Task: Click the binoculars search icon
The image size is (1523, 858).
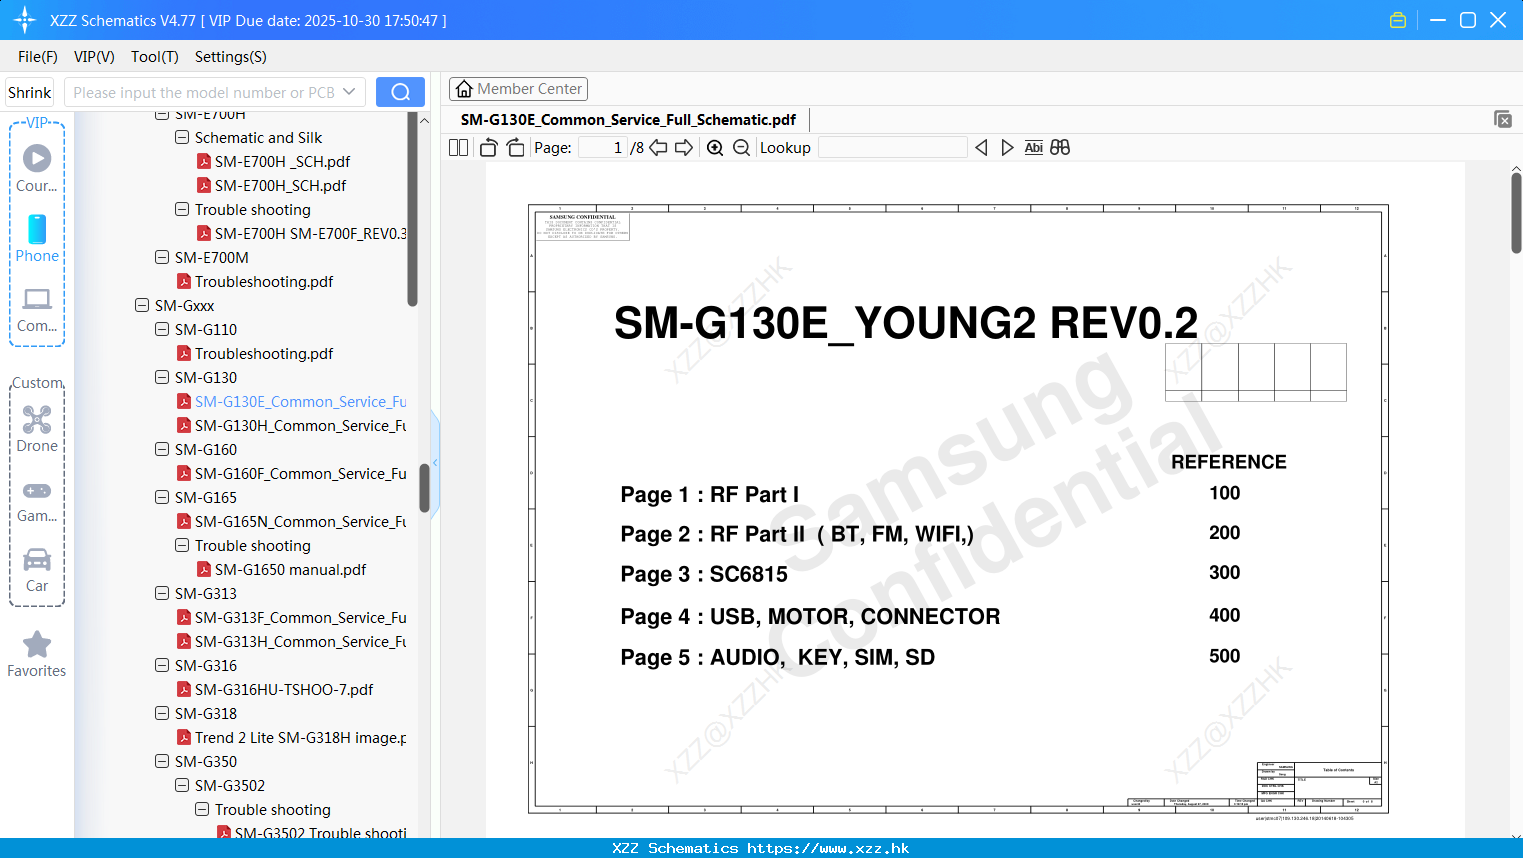Action: (x=1060, y=147)
